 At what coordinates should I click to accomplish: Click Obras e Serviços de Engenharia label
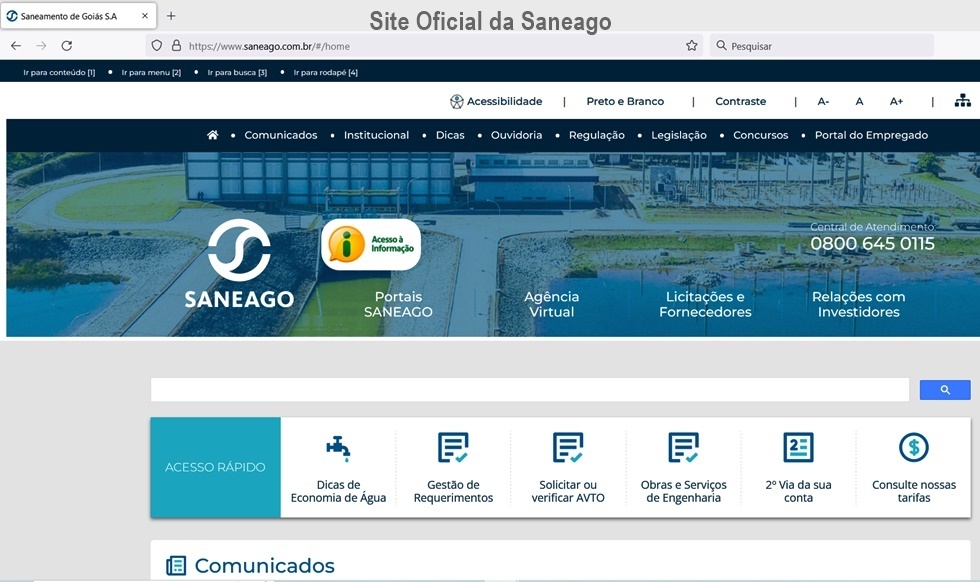tap(683, 491)
